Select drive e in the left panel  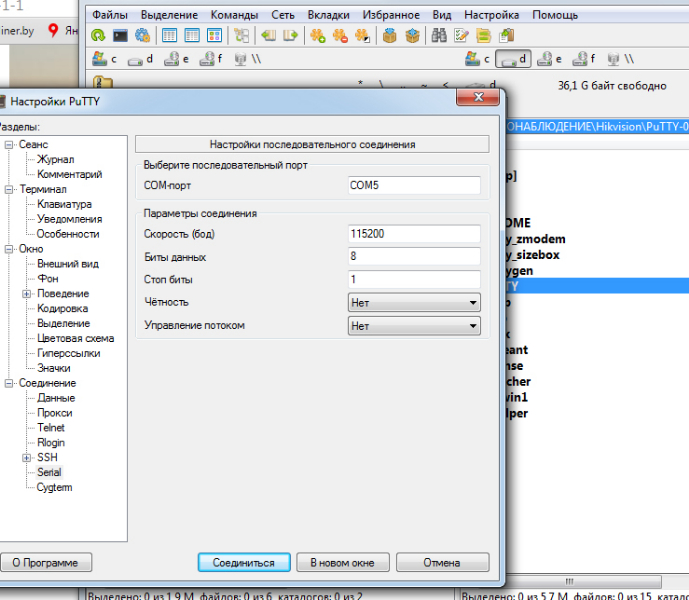[x=176, y=59]
